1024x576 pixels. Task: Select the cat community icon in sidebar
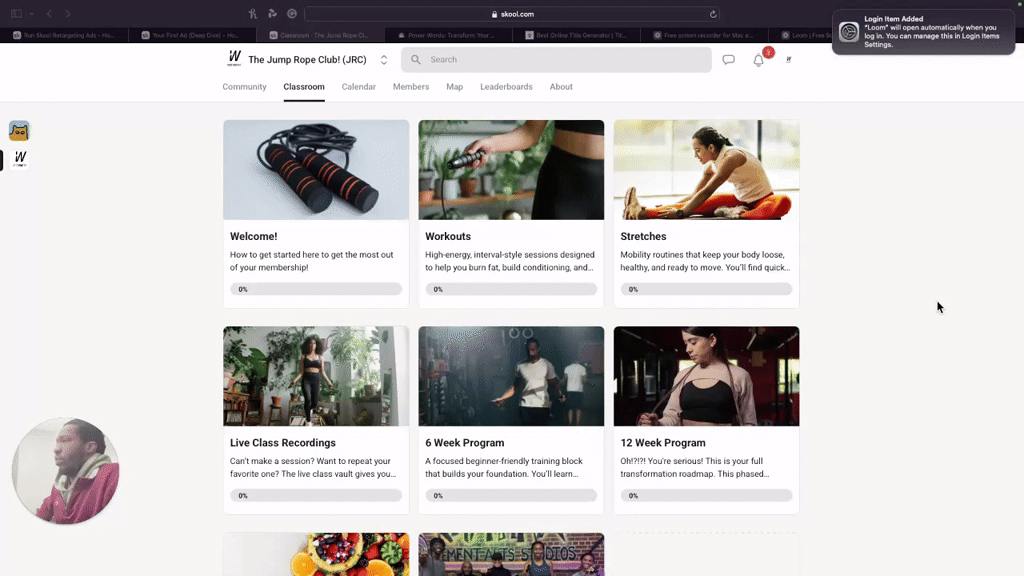click(x=19, y=131)
